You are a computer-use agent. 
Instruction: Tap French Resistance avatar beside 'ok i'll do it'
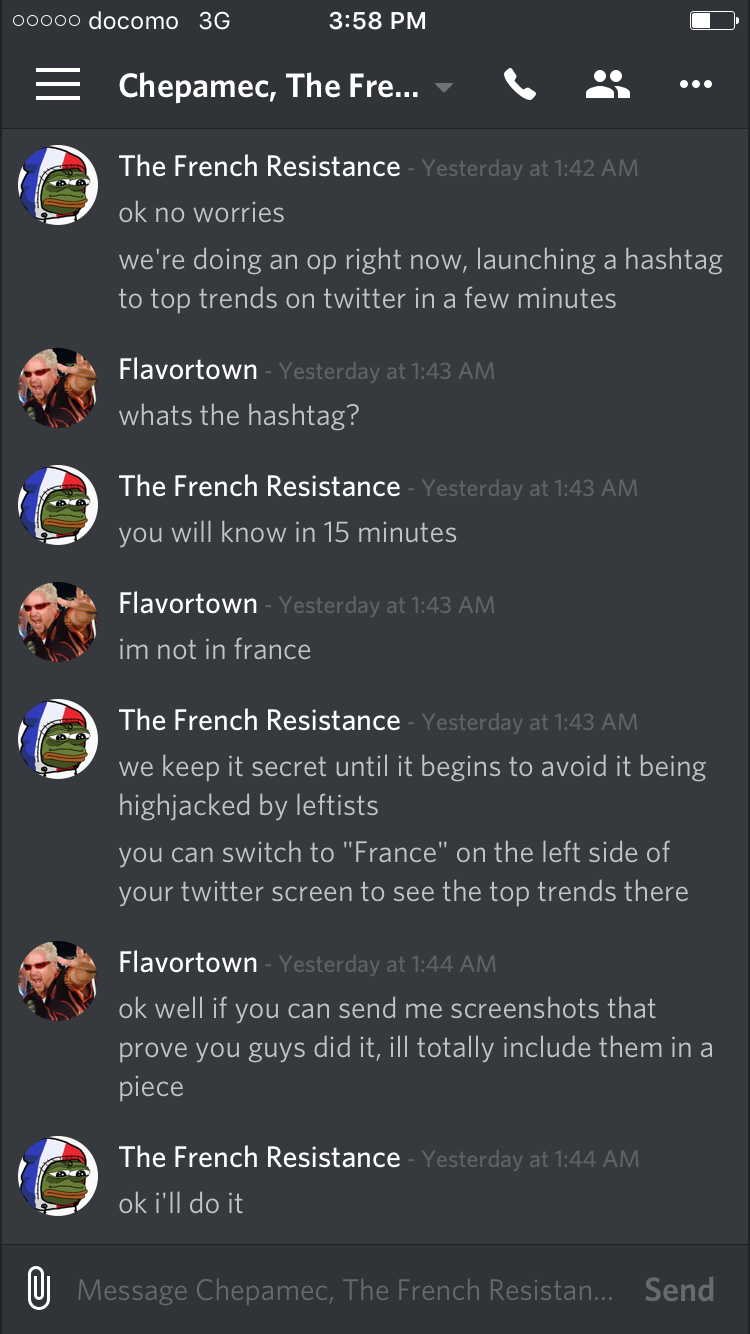[58, 1176]
